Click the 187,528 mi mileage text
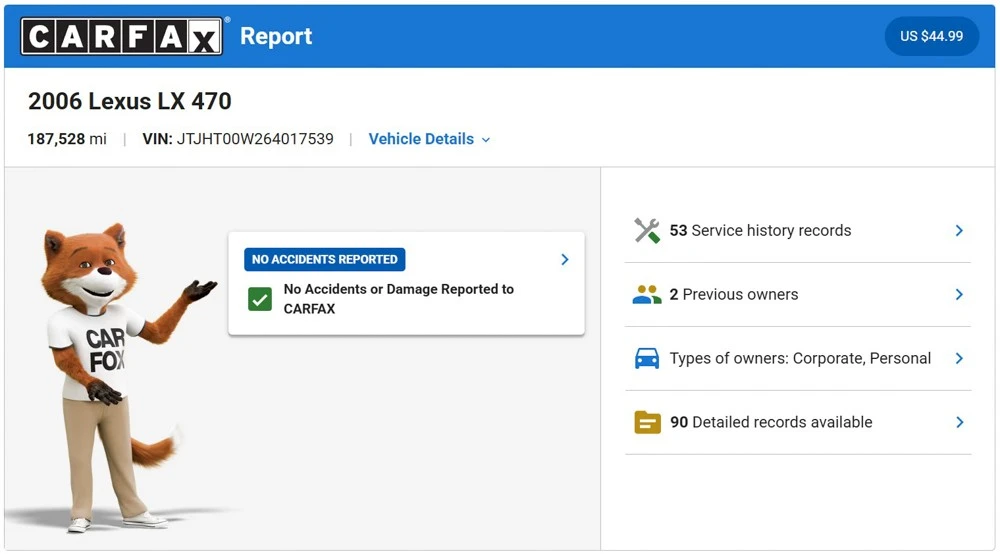 click(x=67, y=139)
